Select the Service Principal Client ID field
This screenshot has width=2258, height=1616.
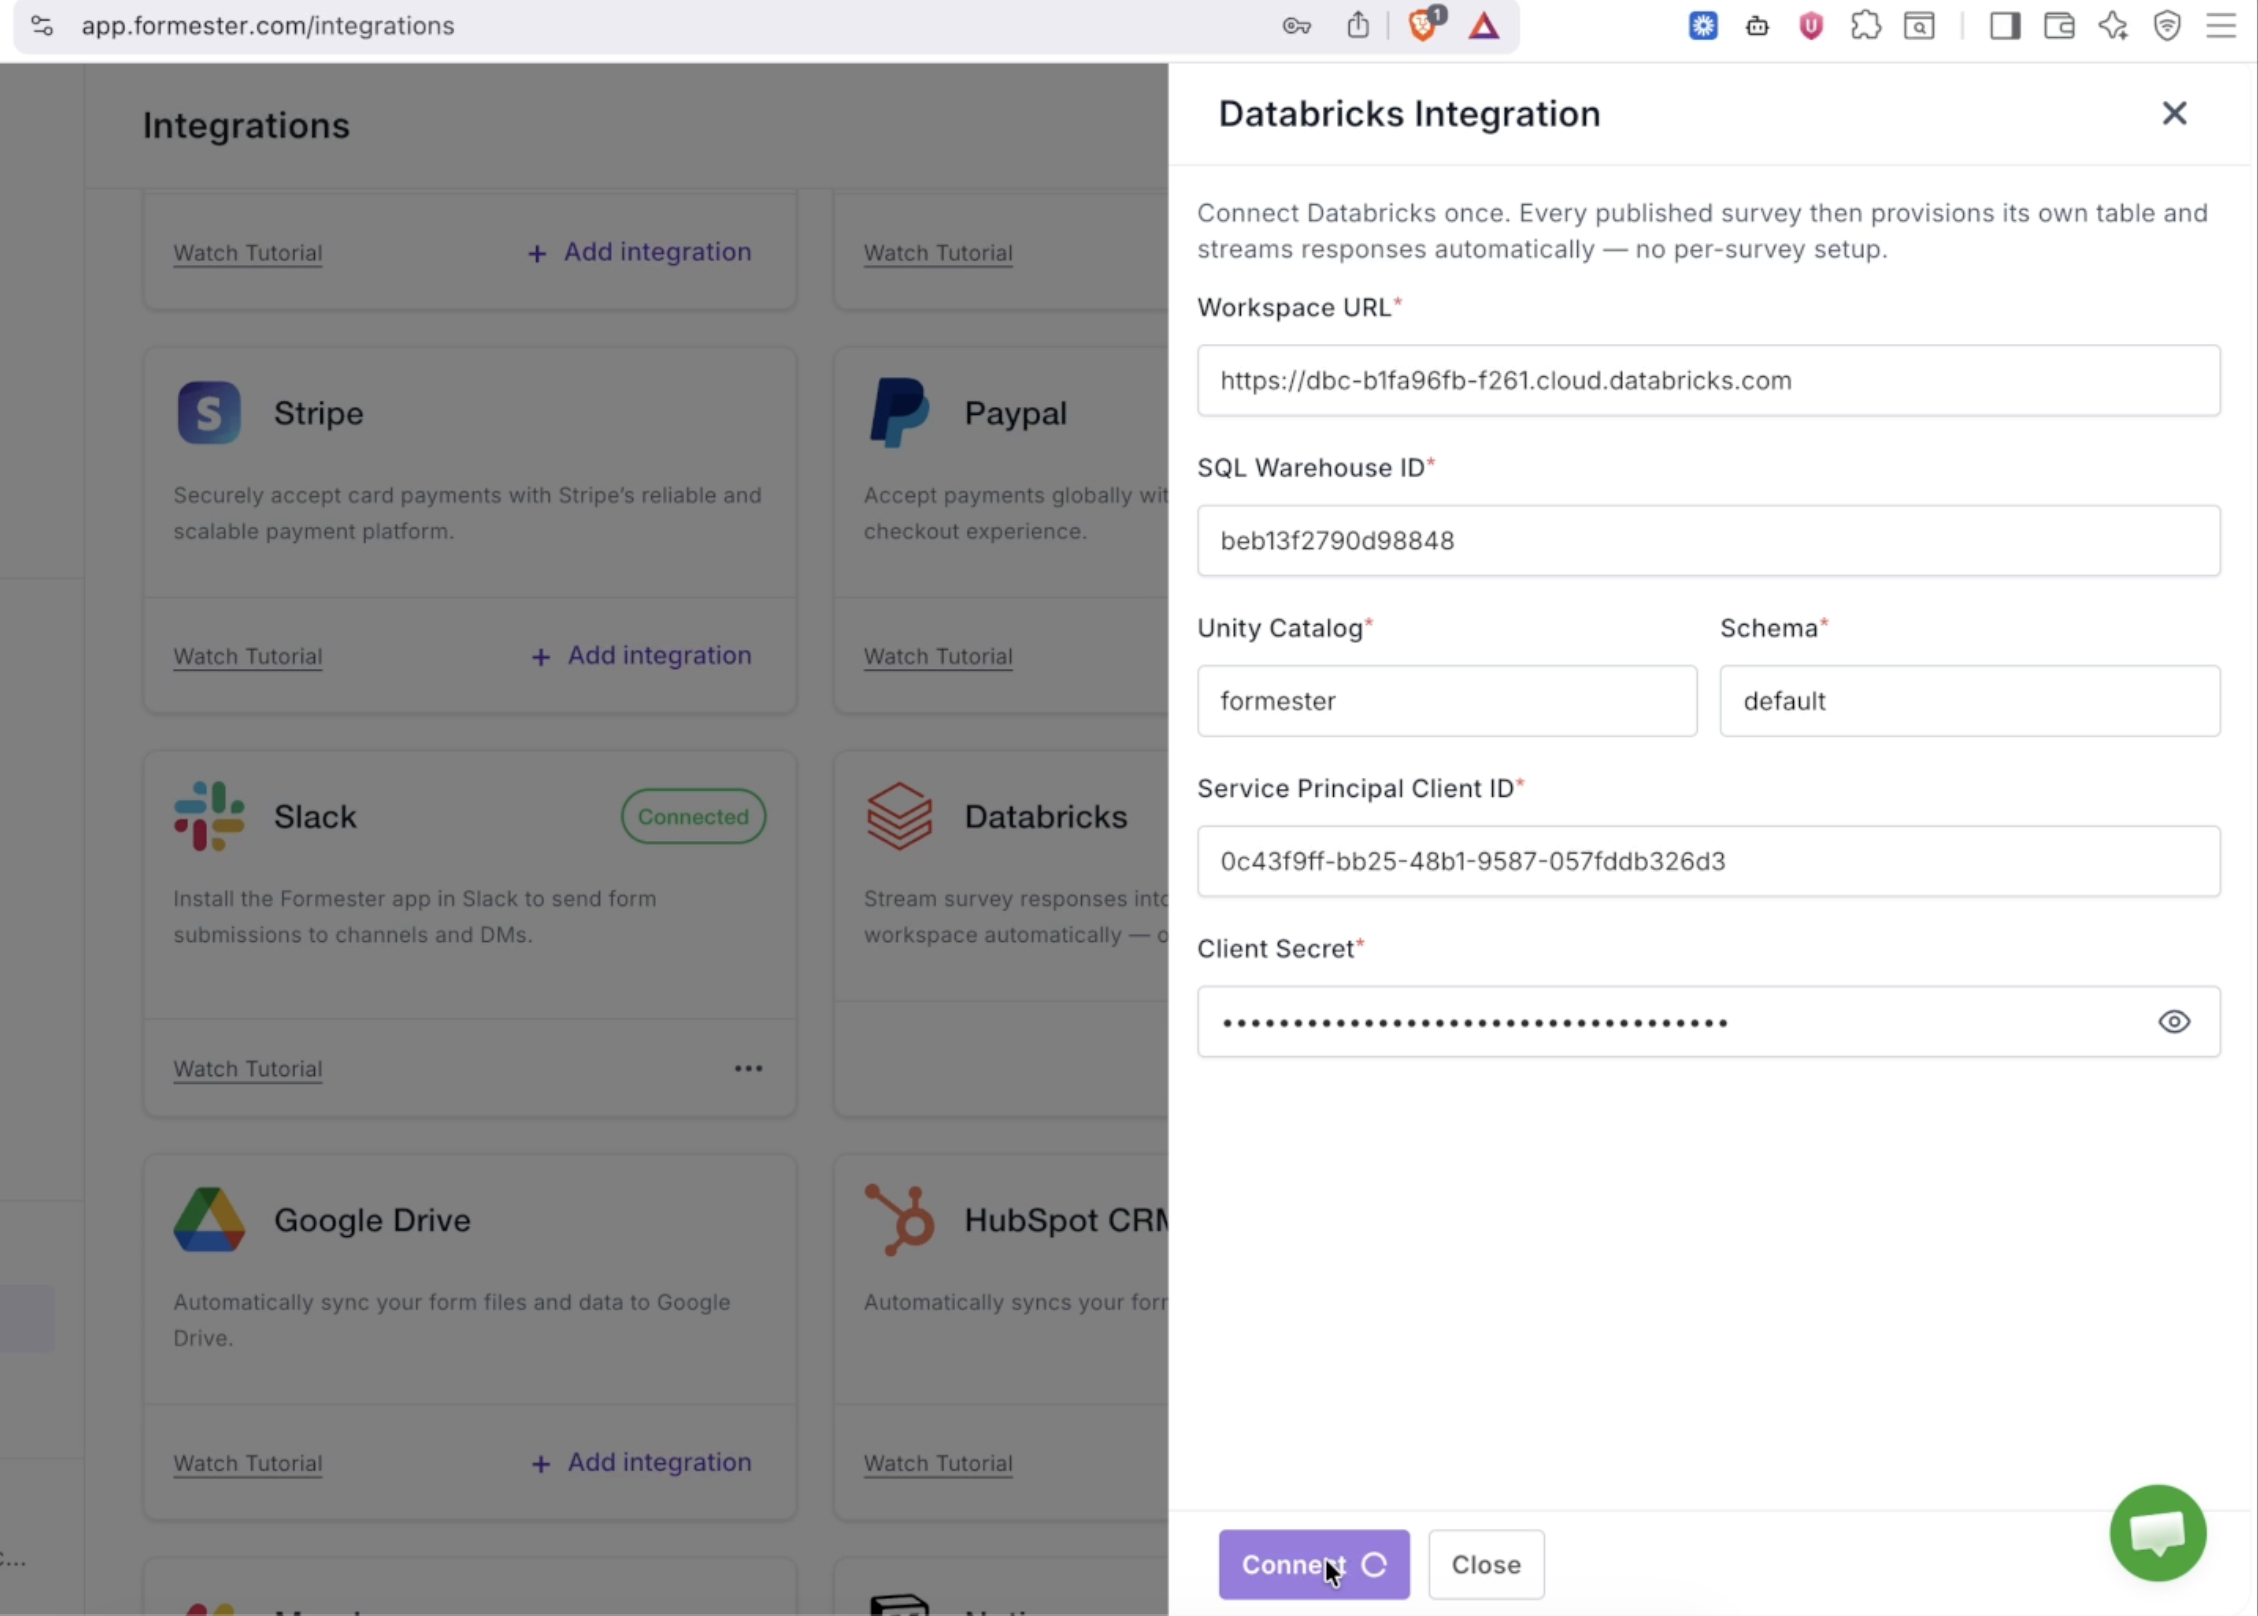click(x=1708, y=861)
